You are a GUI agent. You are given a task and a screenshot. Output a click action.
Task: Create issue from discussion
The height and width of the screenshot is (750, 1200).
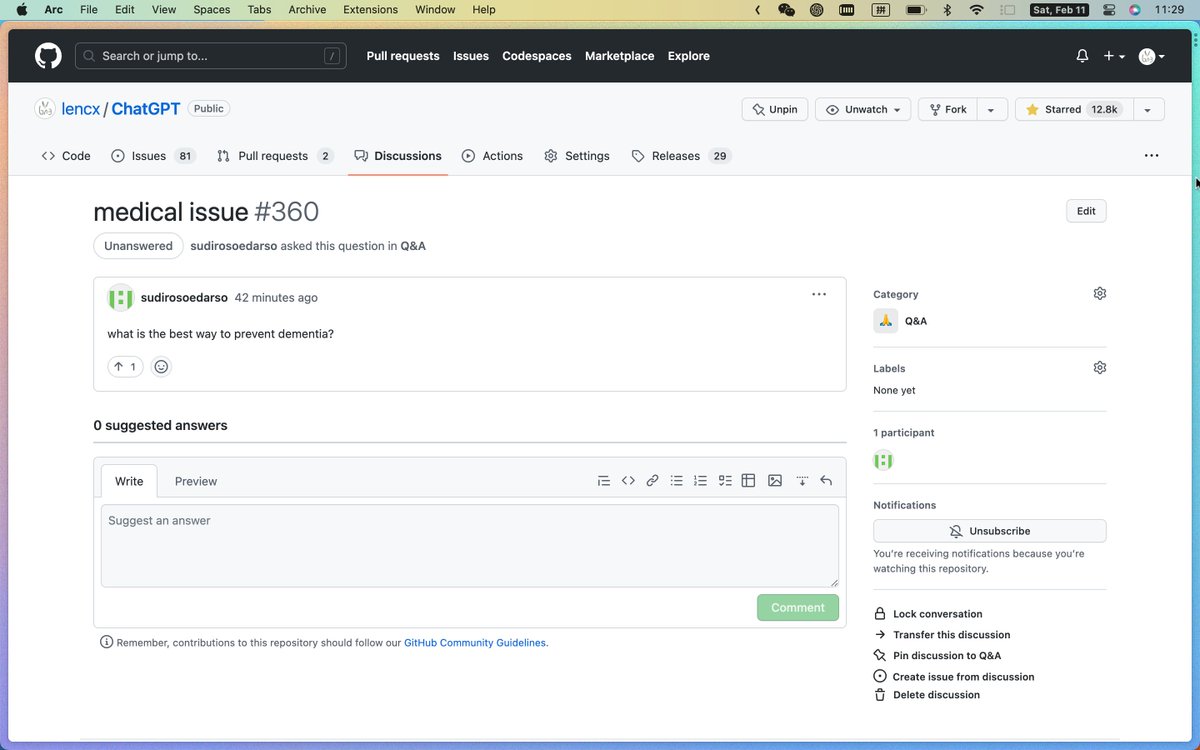click(954, 677)
